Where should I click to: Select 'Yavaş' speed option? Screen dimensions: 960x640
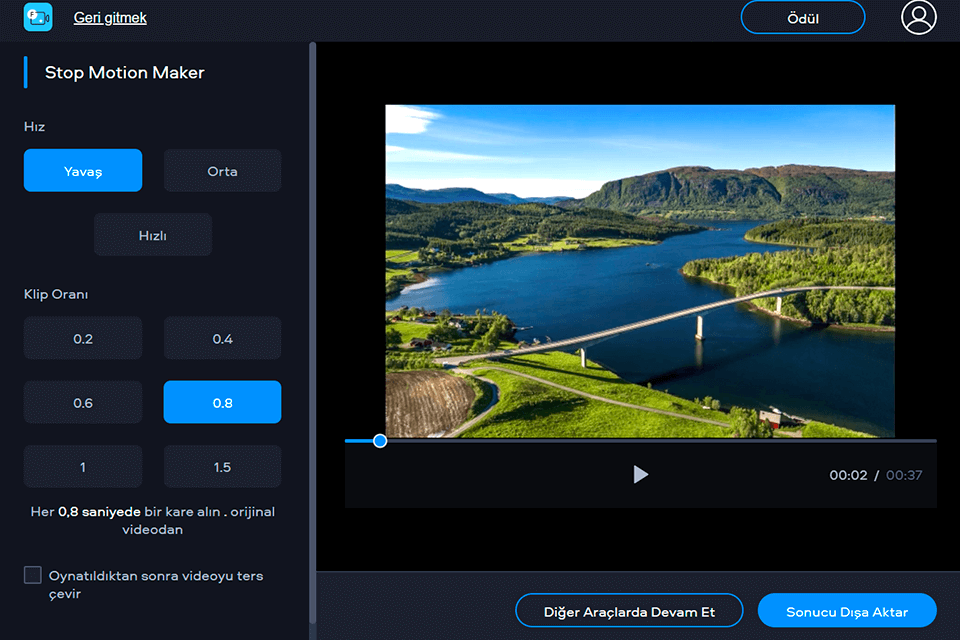[83, 171]
